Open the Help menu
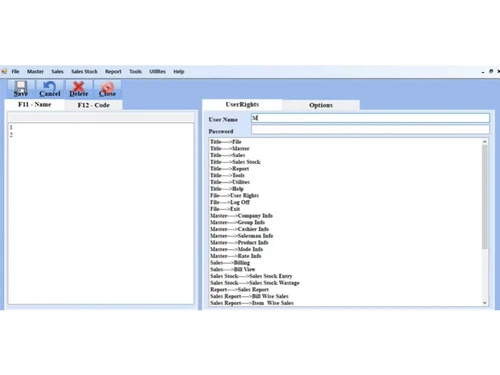Viewport: 500px width, 375px height. pyautogui.click(x=179, y=71)
